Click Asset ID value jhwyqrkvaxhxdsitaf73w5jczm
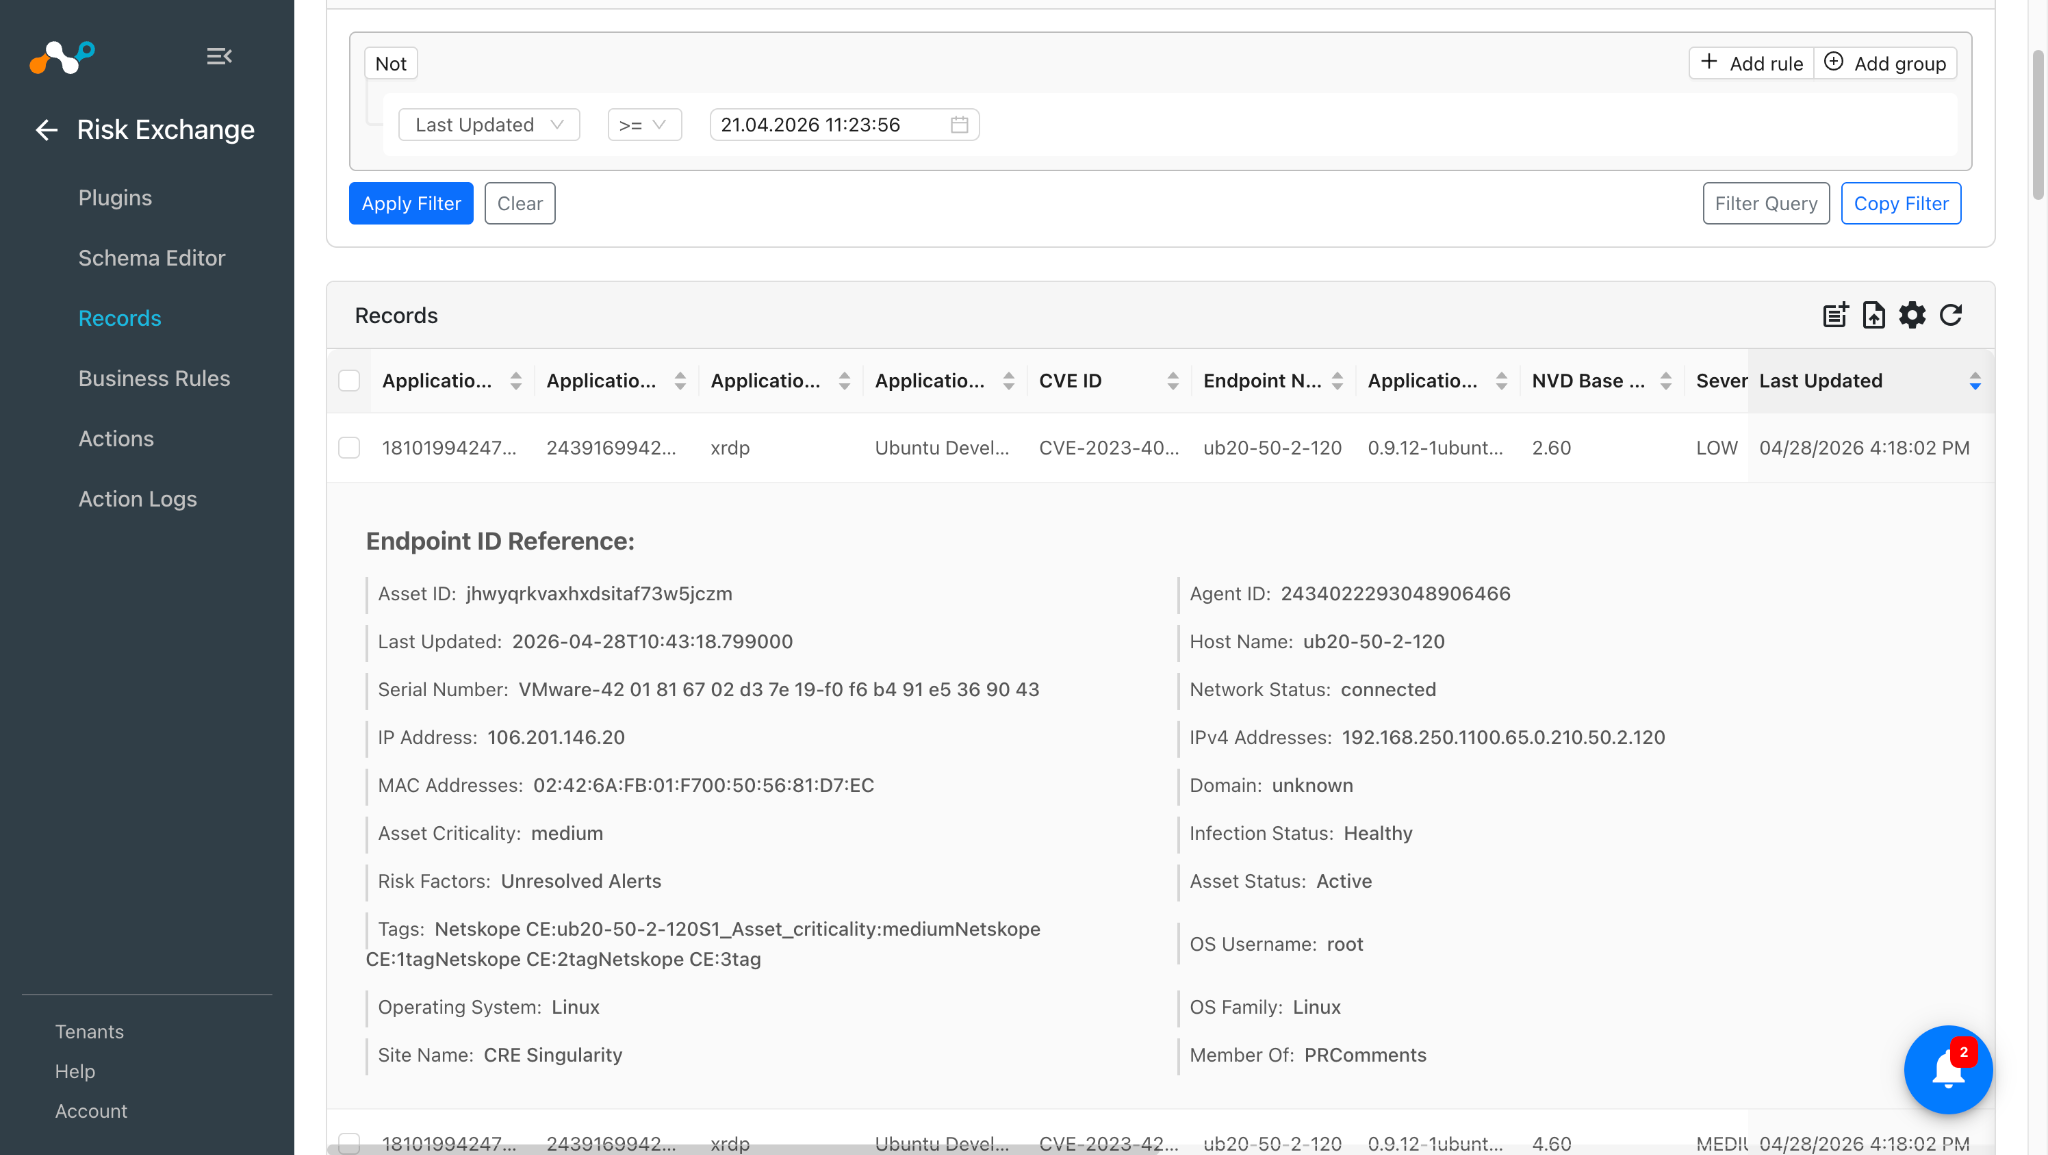Viewport: 2048px width, 1155px height. click(599, 594)
